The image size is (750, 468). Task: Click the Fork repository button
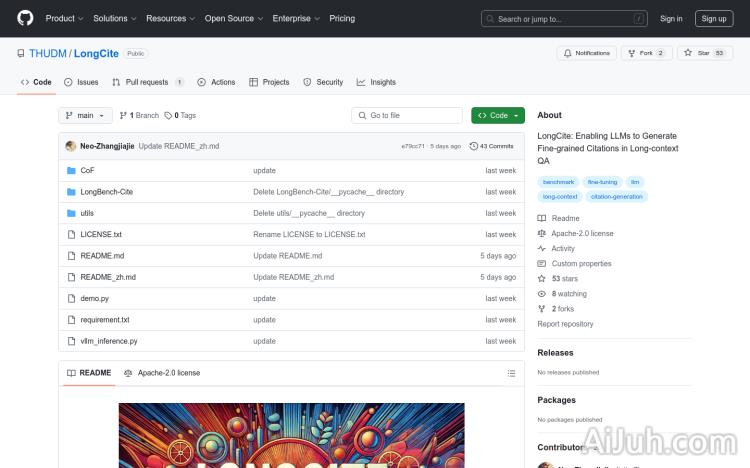647,53
